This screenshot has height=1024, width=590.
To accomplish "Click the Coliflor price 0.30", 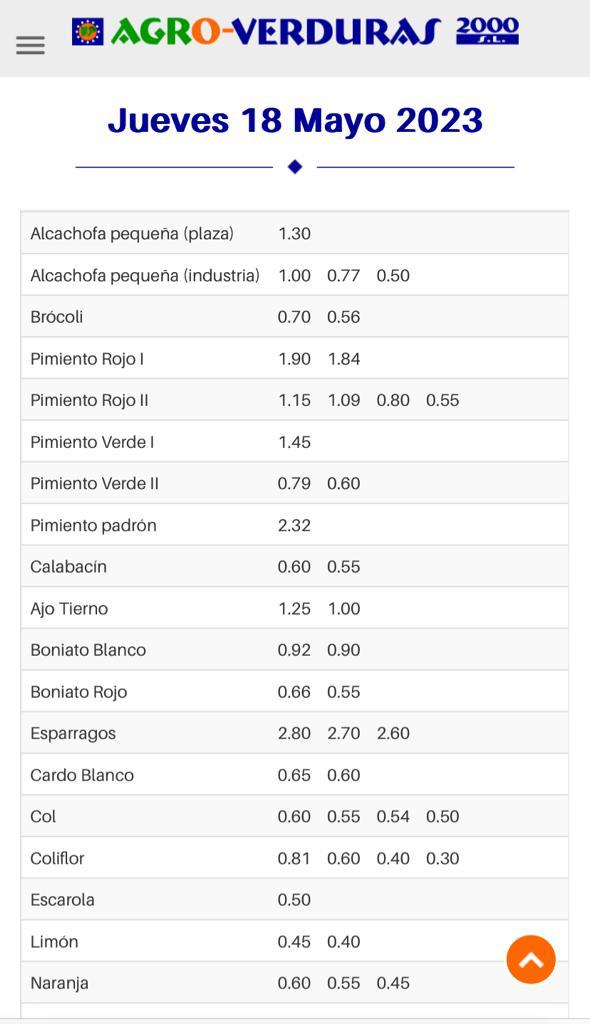I will point(442,858).
